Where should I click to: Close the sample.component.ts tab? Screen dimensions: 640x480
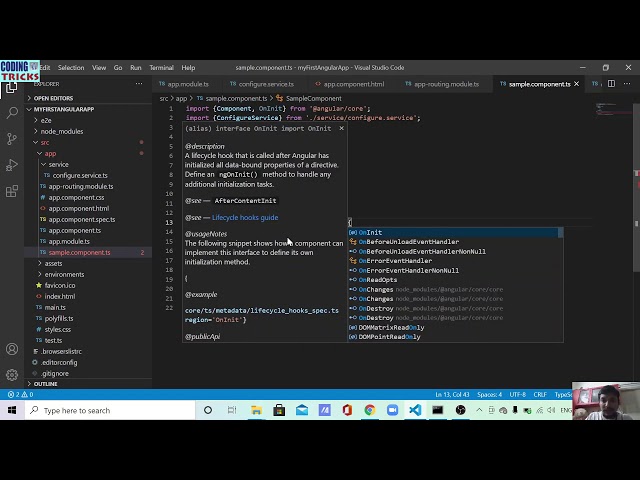pyautogui.click(x=576, y=84)
